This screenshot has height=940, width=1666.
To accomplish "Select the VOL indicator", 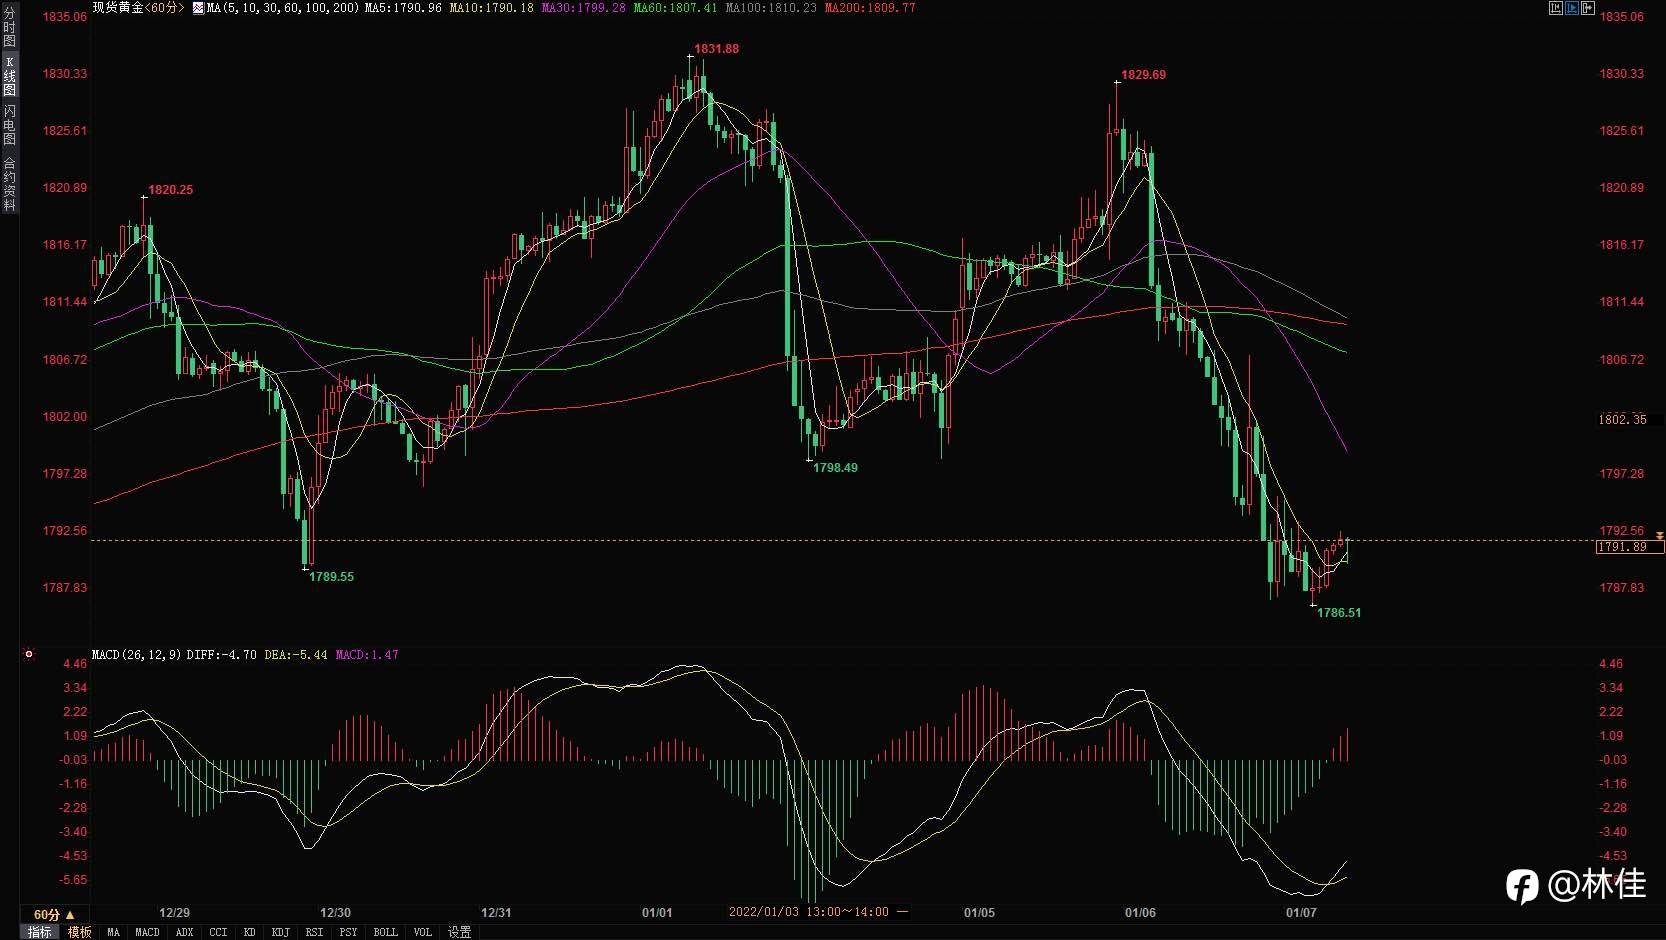I will coord(422,932).
